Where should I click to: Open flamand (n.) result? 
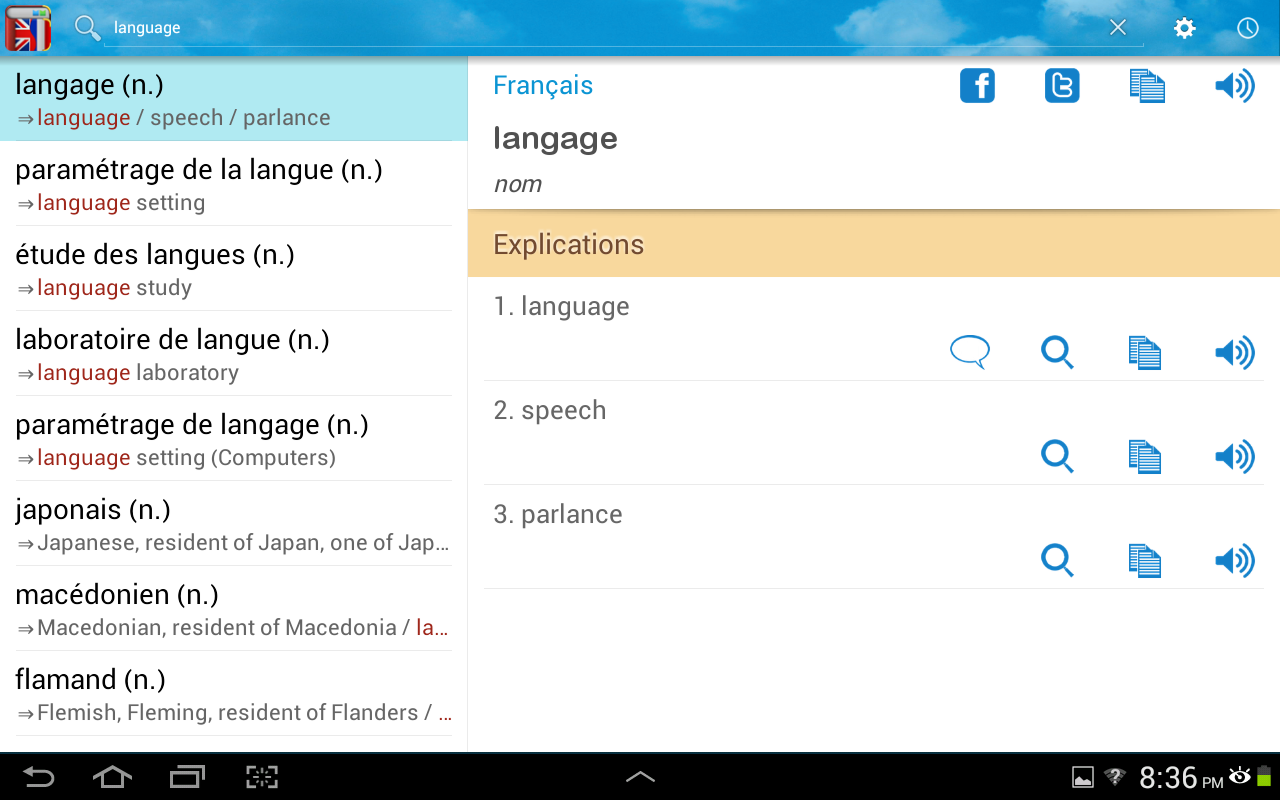click(x=234, y=694)
